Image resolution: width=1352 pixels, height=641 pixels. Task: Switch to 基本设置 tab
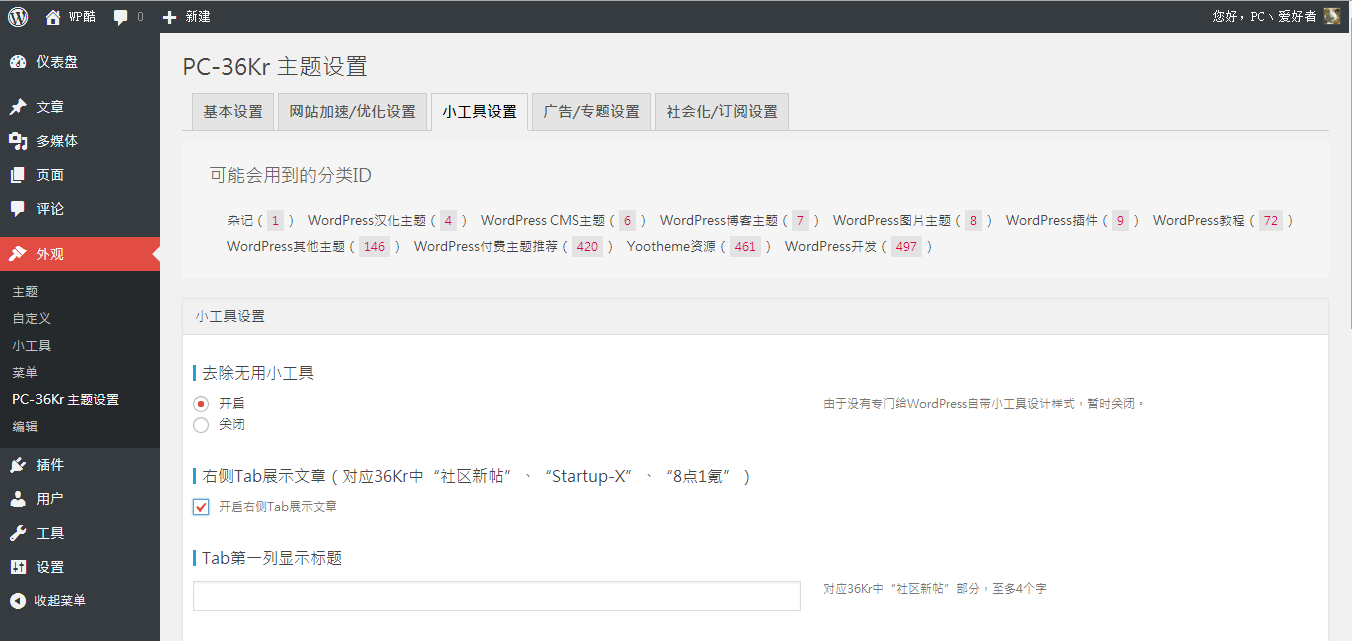tap(233, 112)
